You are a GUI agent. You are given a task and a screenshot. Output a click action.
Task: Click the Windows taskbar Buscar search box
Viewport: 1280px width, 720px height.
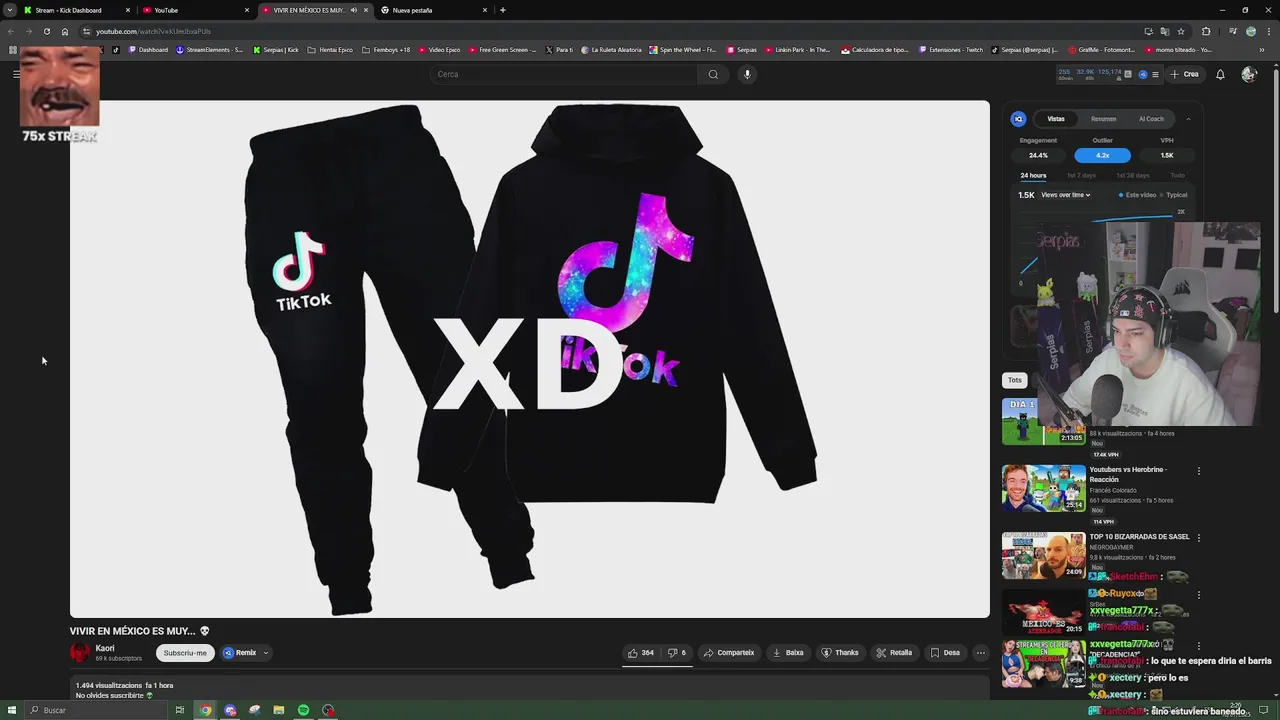(x=95, y=710)
